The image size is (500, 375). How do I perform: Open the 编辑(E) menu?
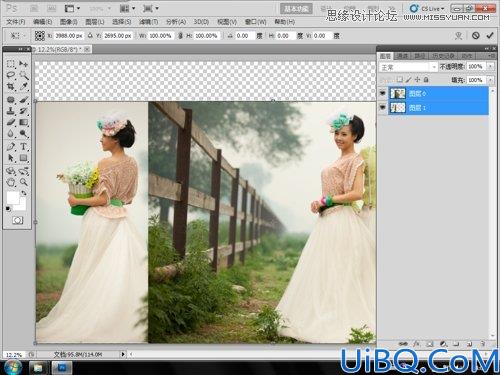pyautogui.click(x=43, y=22)
